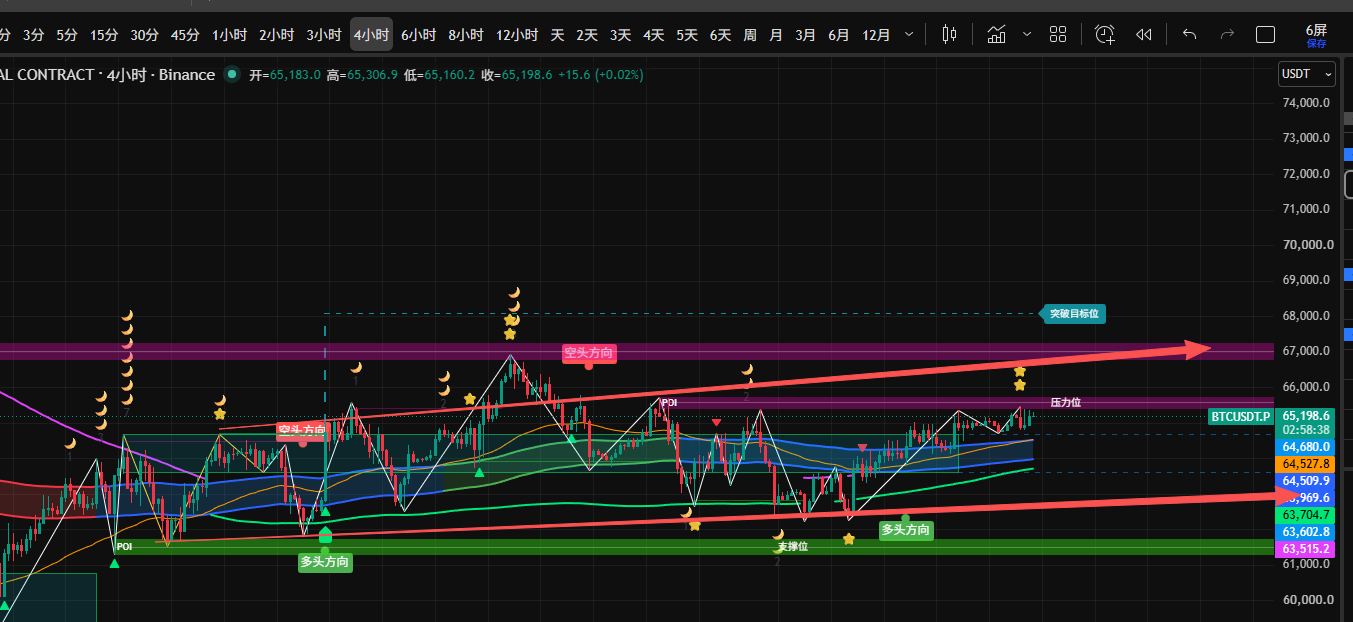The width and height of the screenshot is (1353, 622).
Task: Choose the 天 daily interval
Action: click(x=557, y=34)
